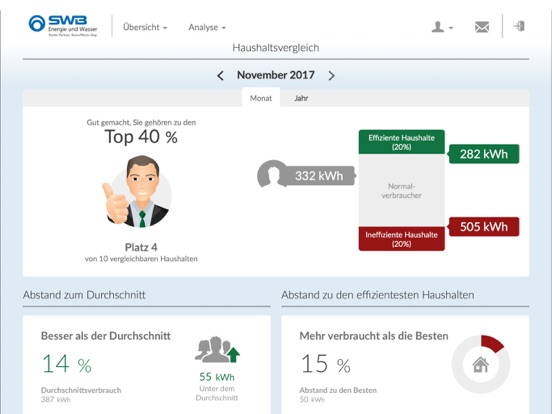
Task: Click the 505 kWh red label
Action: click(484, 226)
